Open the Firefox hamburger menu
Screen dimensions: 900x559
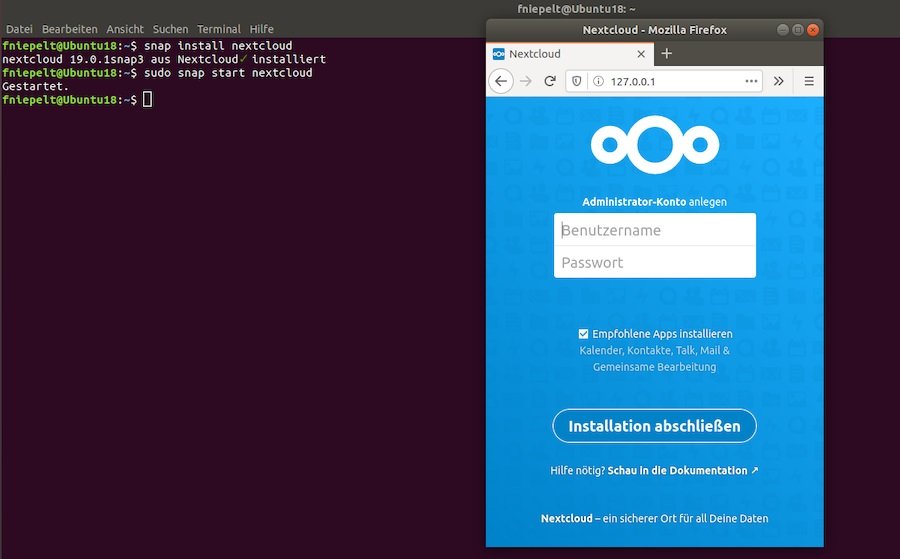coord(808,81)
